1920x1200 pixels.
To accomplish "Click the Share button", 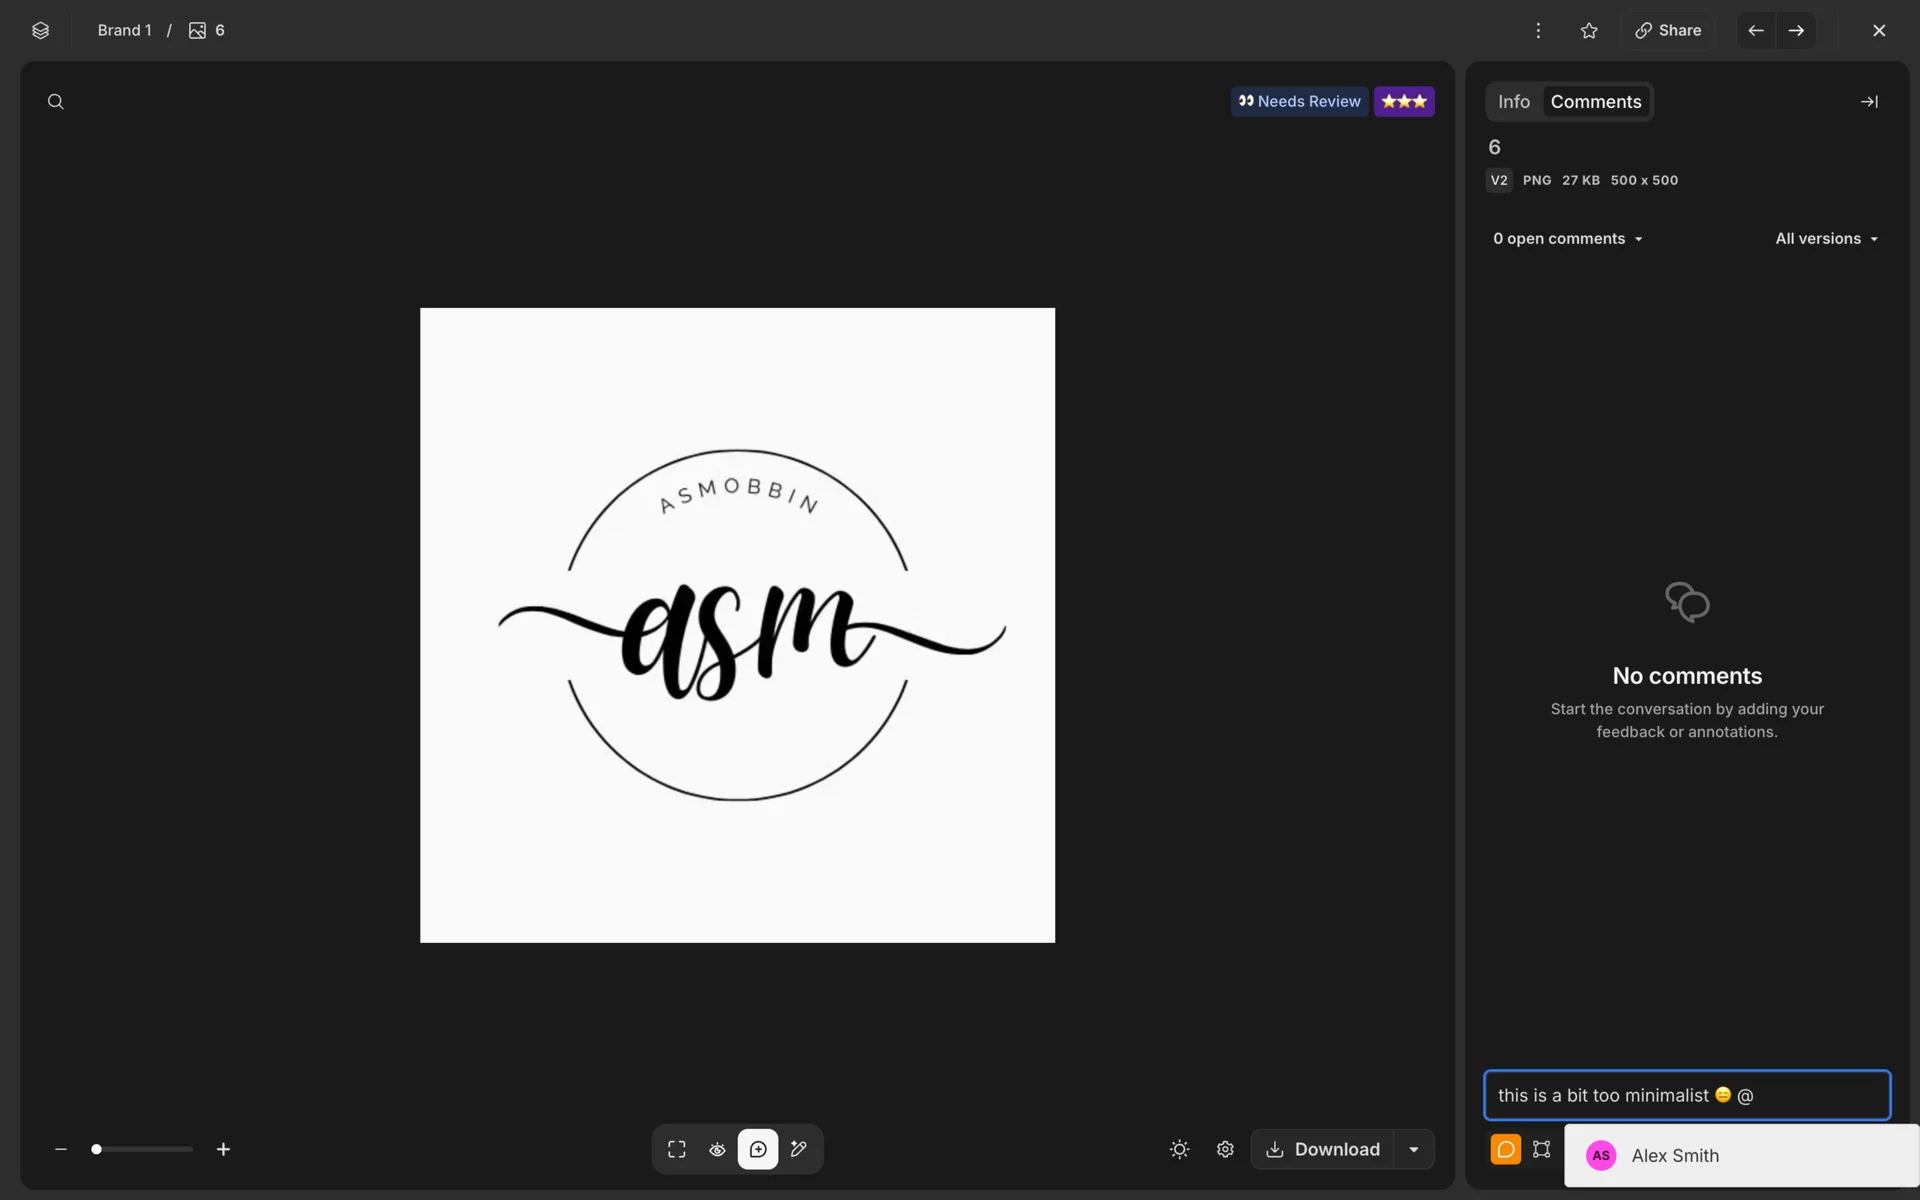I will pyautogui.click(x=1668, y=30).
